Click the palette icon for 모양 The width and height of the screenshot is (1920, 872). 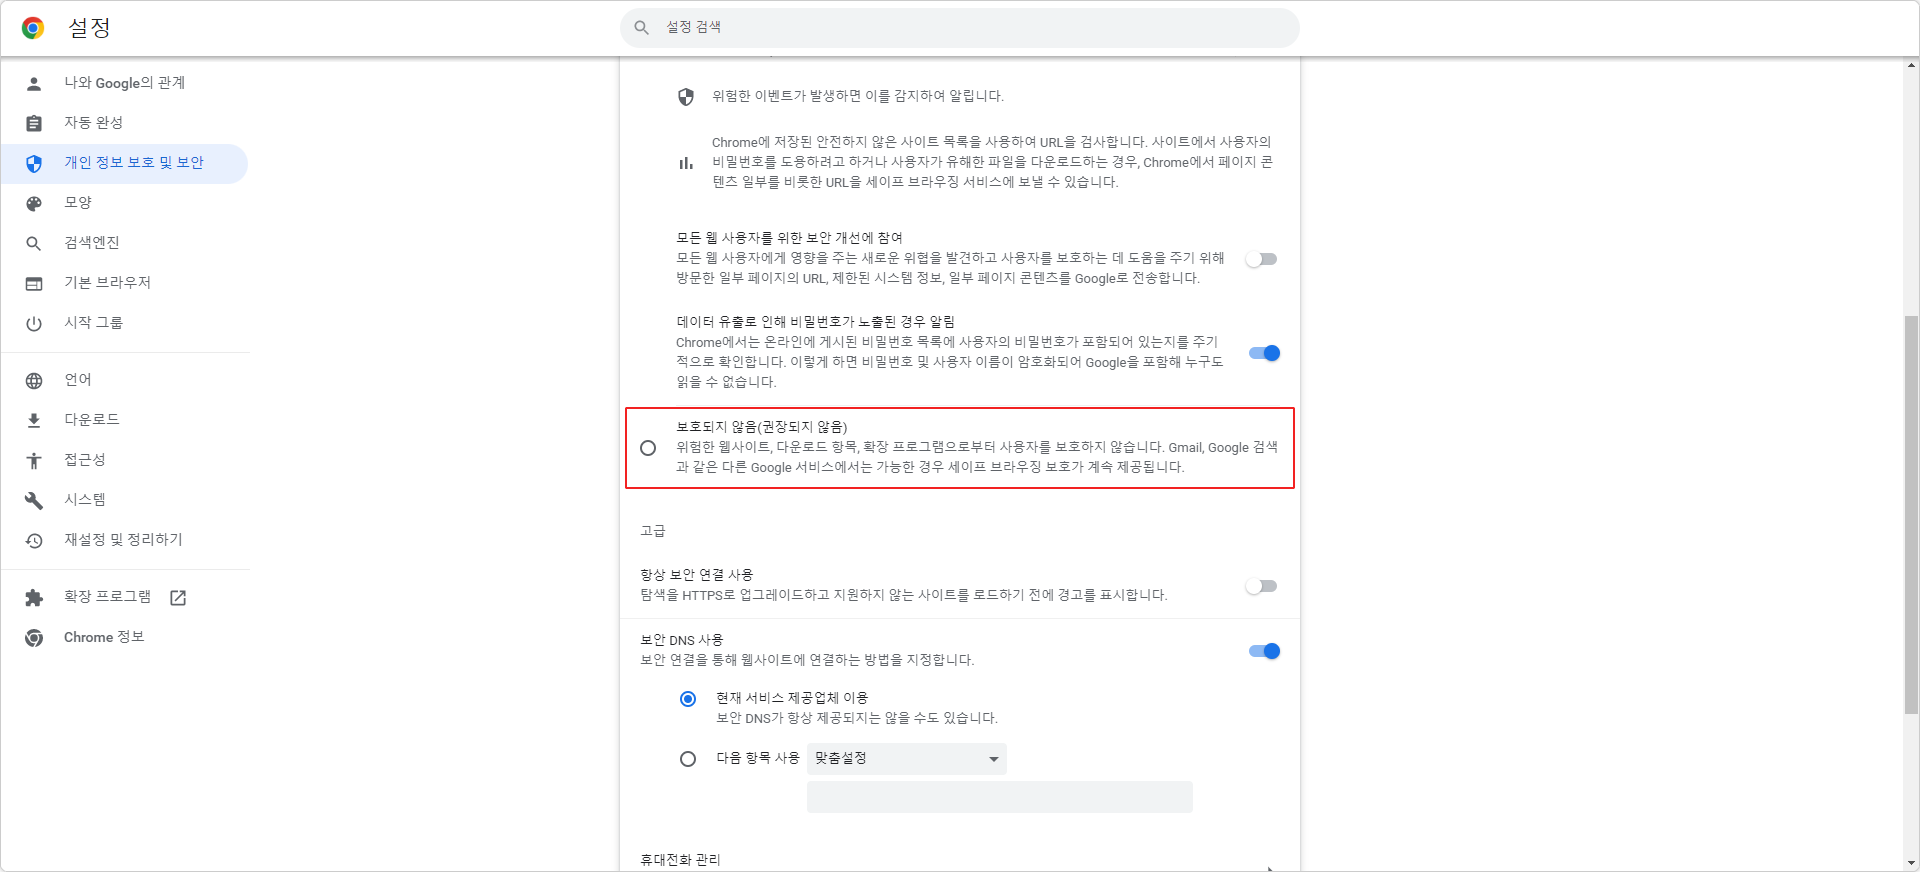34,204
